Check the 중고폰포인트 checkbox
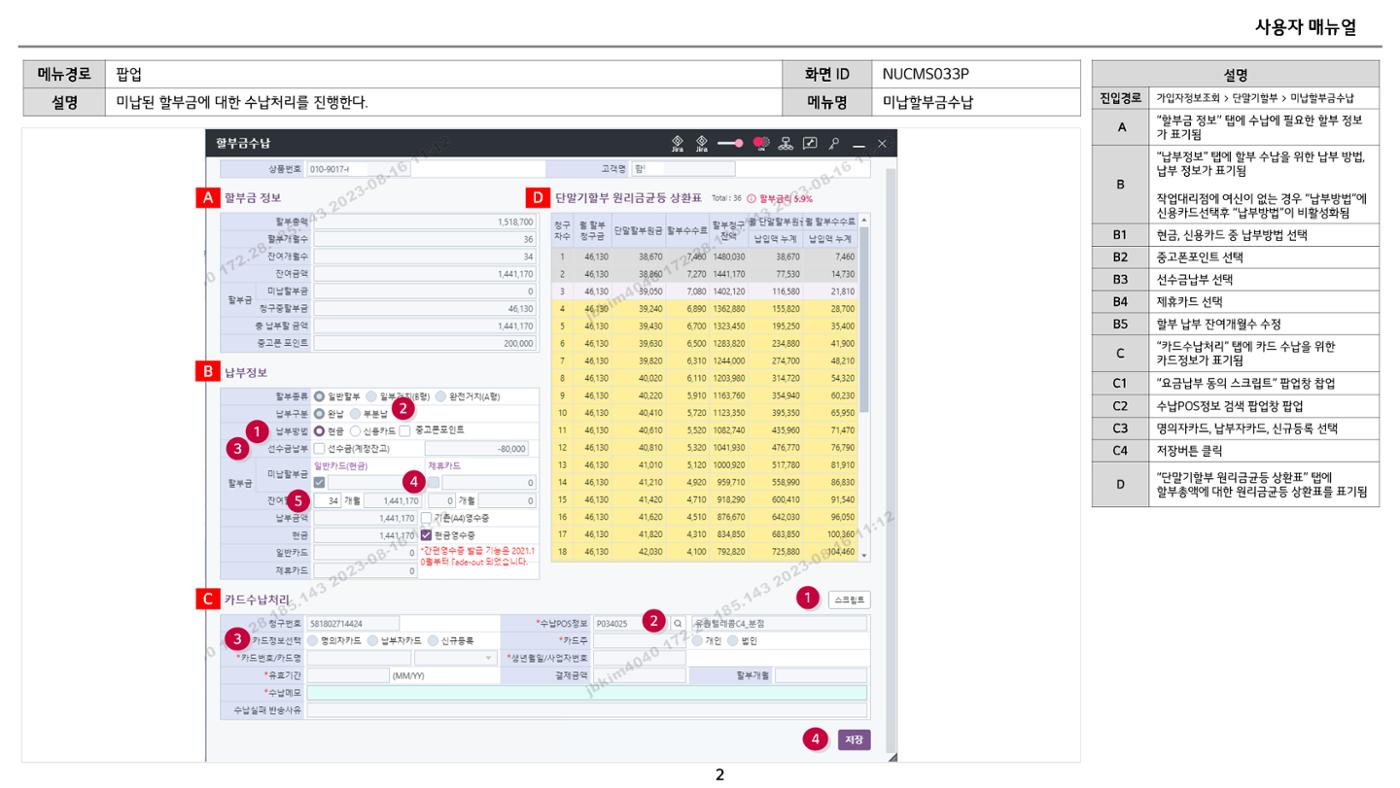Image resolution: width=1400 pixels, height=788 pixels. pyautogui.click(x=405, y=430)
